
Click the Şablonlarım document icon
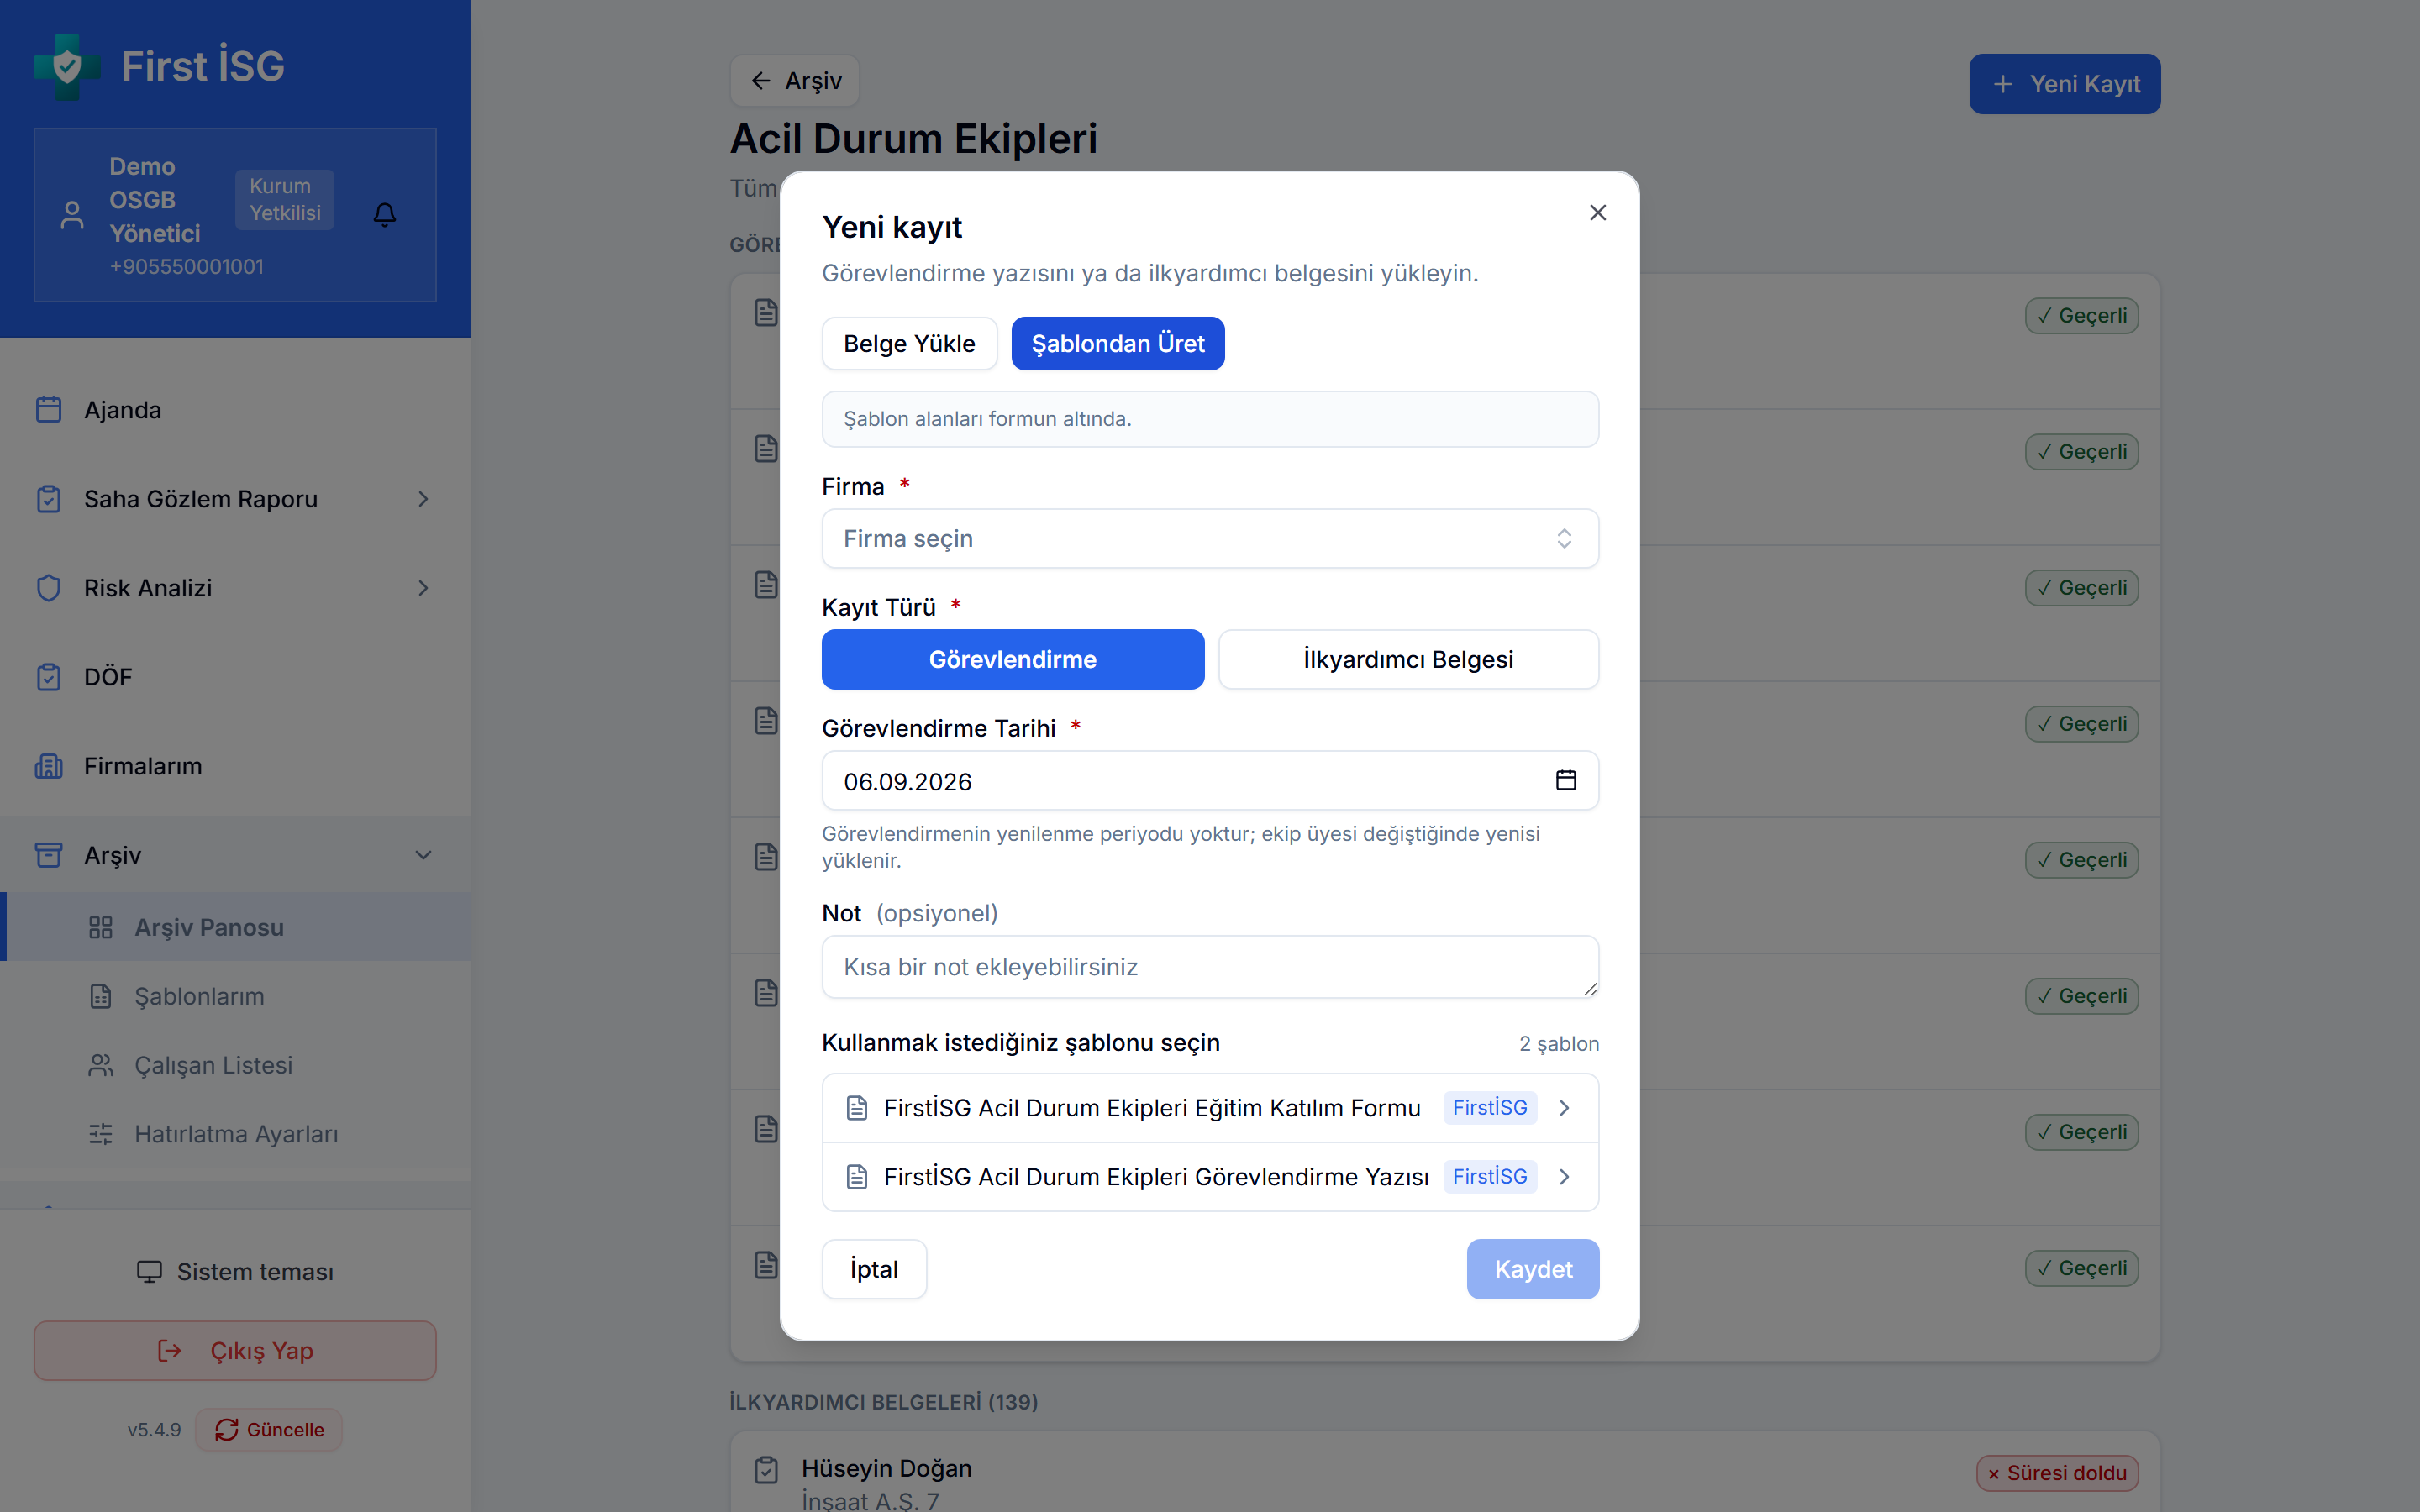[x=101, y=996]
